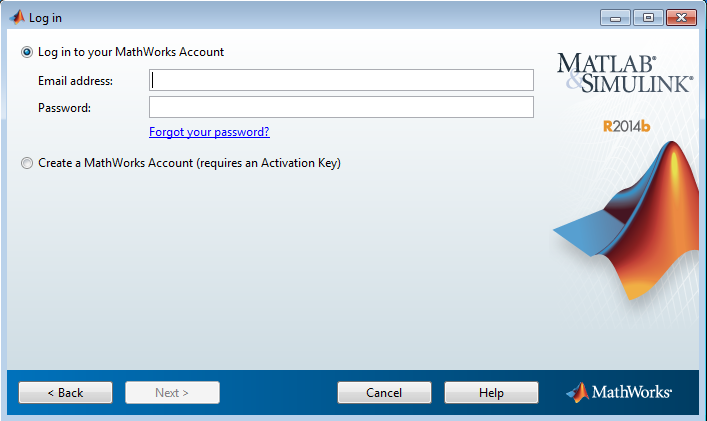This screenshot has height=421, width=707.
Task: Click the Password input field
Action: (341, 107)
